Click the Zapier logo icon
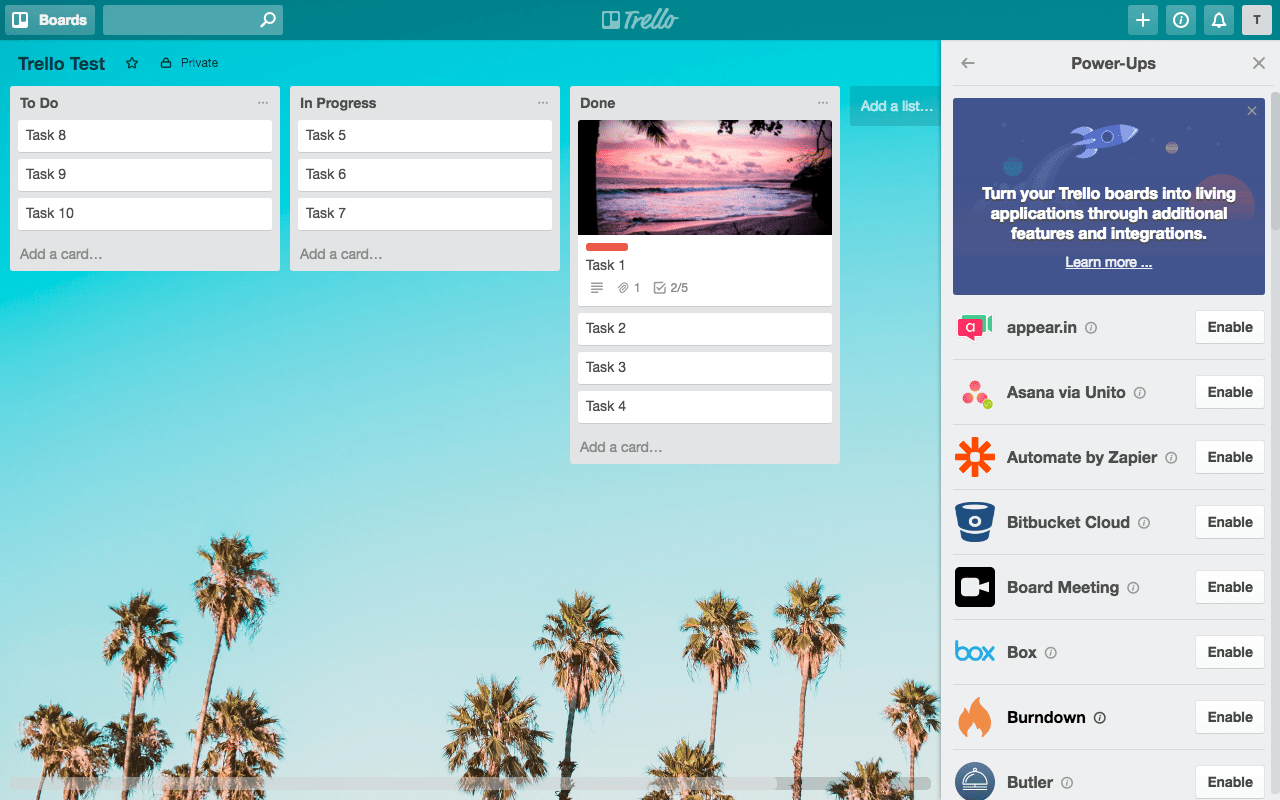1280x800 pixels. (975, 457)
